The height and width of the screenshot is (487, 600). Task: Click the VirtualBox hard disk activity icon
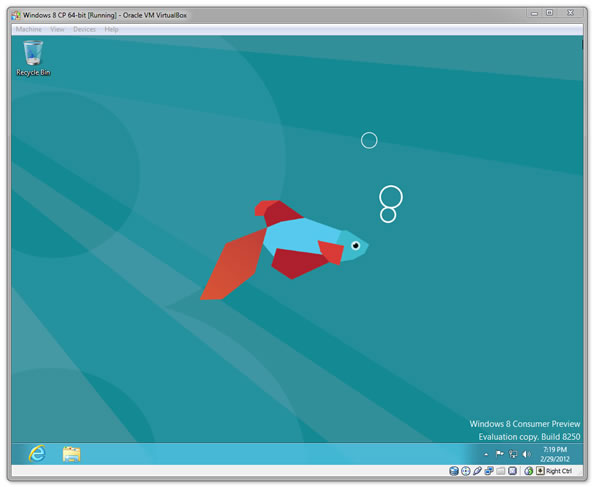pos(454,471)
